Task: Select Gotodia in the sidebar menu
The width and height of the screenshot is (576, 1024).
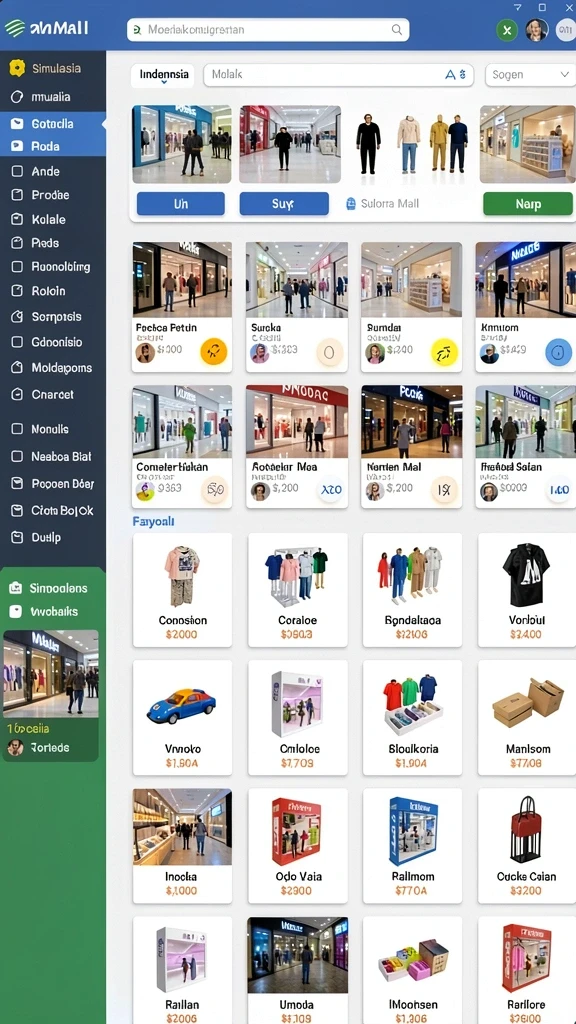Action: click(53, 123)
